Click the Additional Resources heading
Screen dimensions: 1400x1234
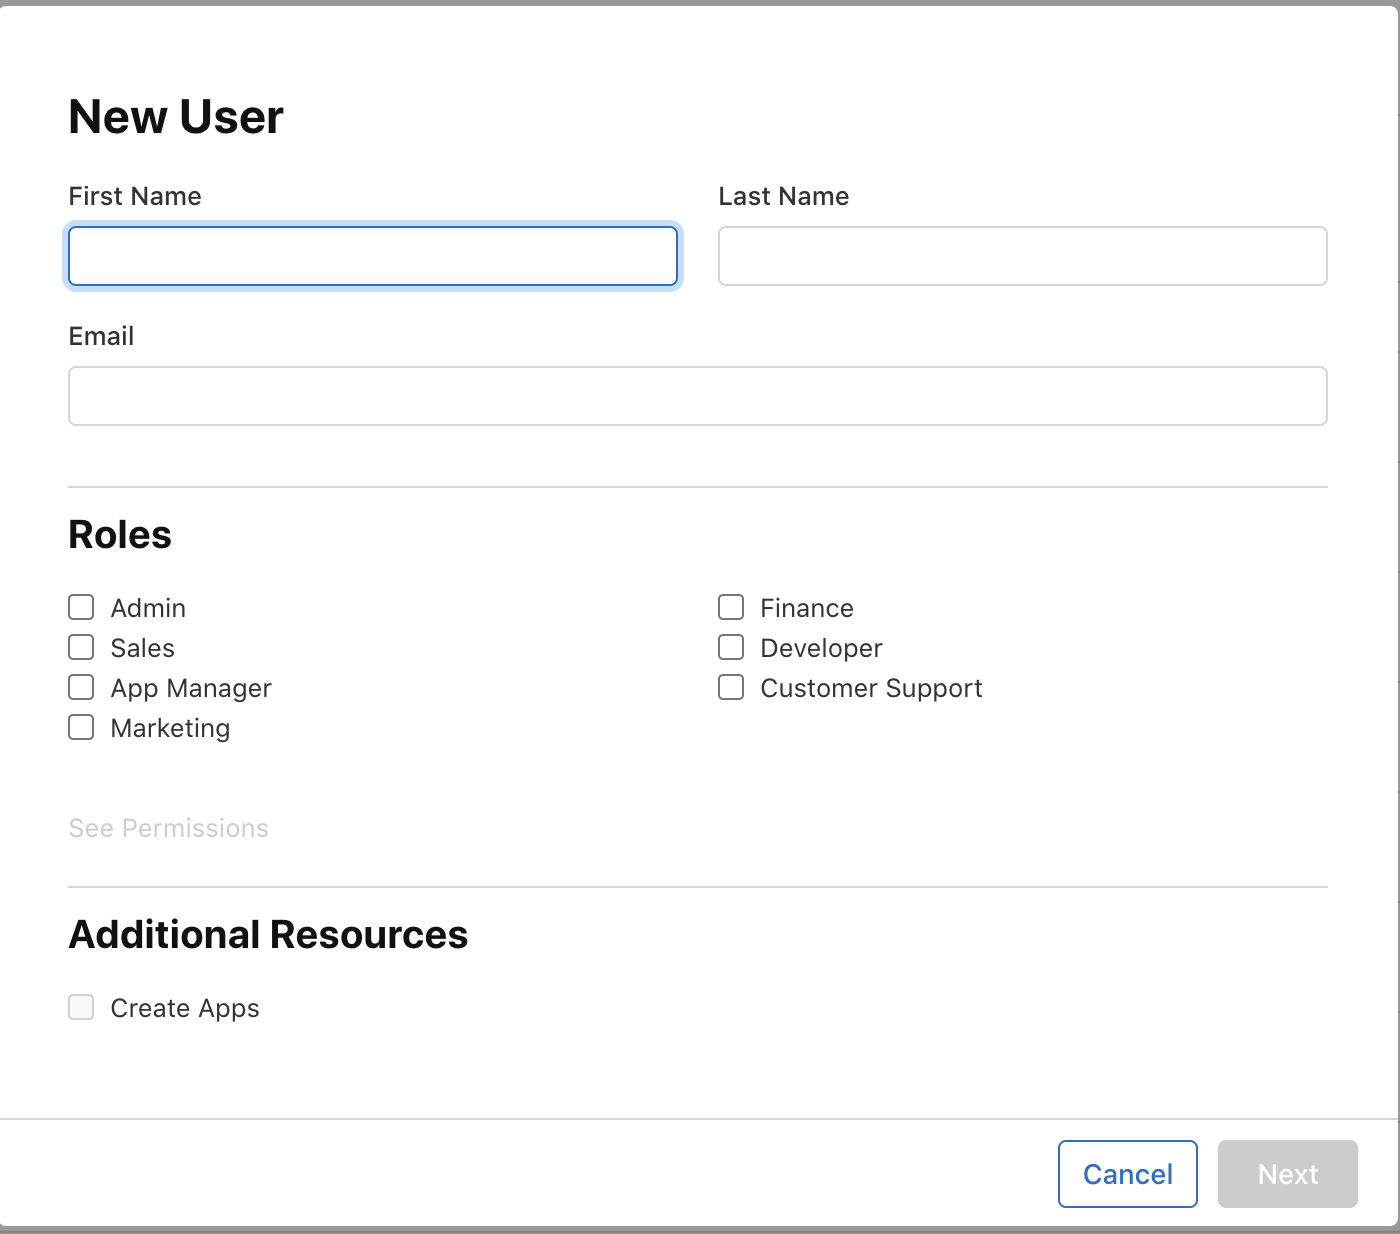pyautogui.click(x=268, y=935)
